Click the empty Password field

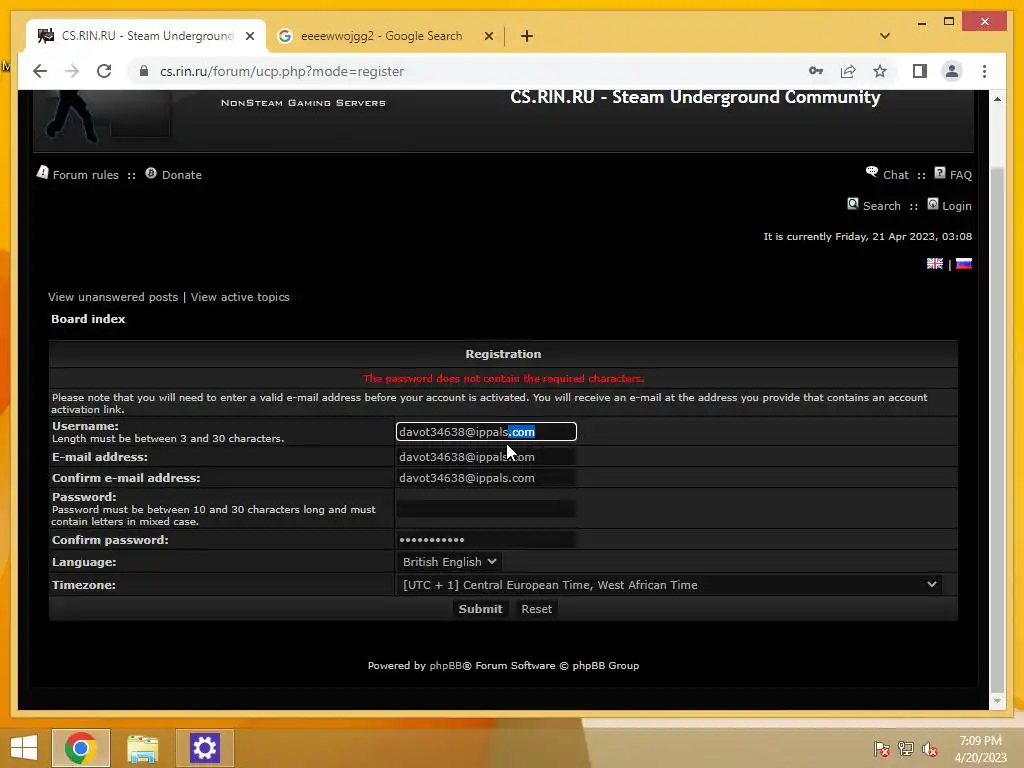coord(486,509)
